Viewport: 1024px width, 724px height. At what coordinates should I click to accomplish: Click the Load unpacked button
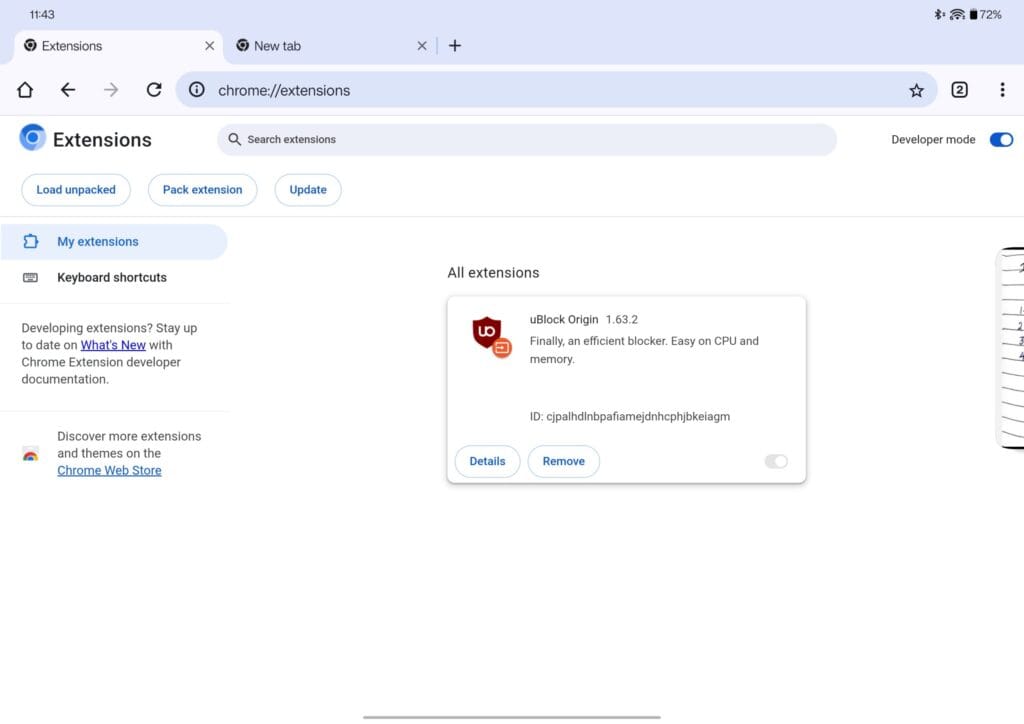(76, 190)
